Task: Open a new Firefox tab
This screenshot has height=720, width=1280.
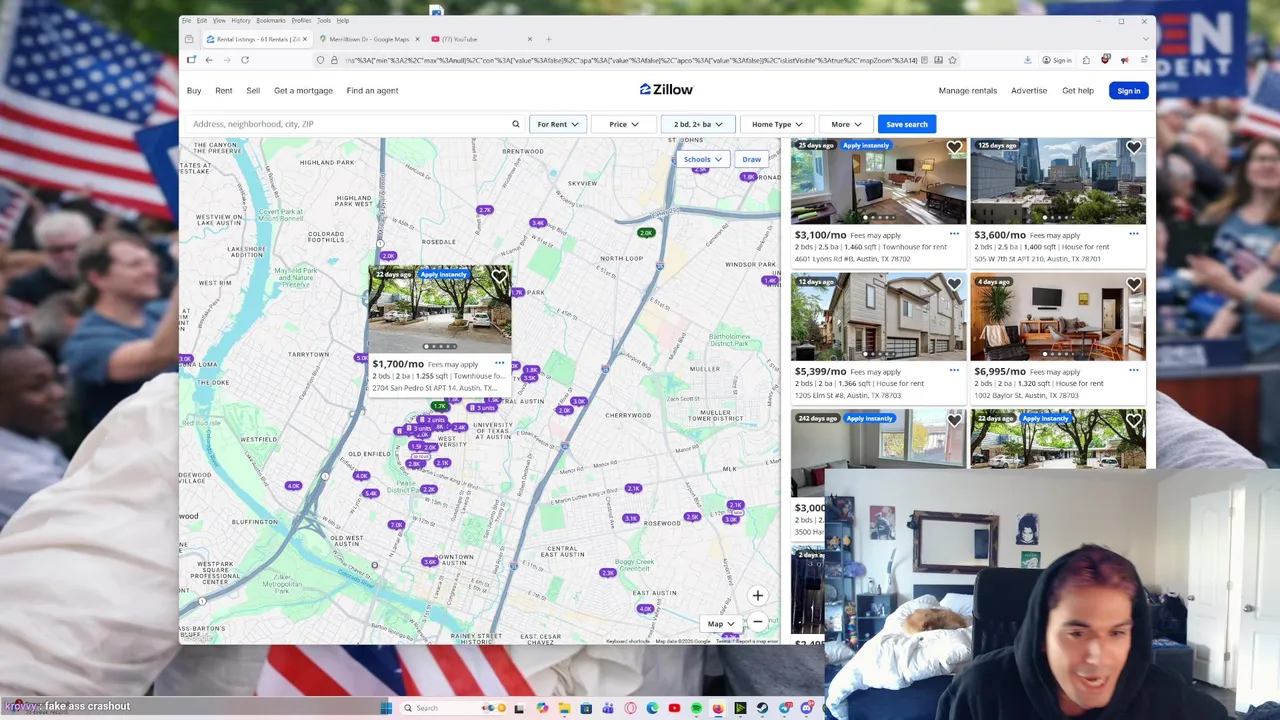Action: click(548, 39)
